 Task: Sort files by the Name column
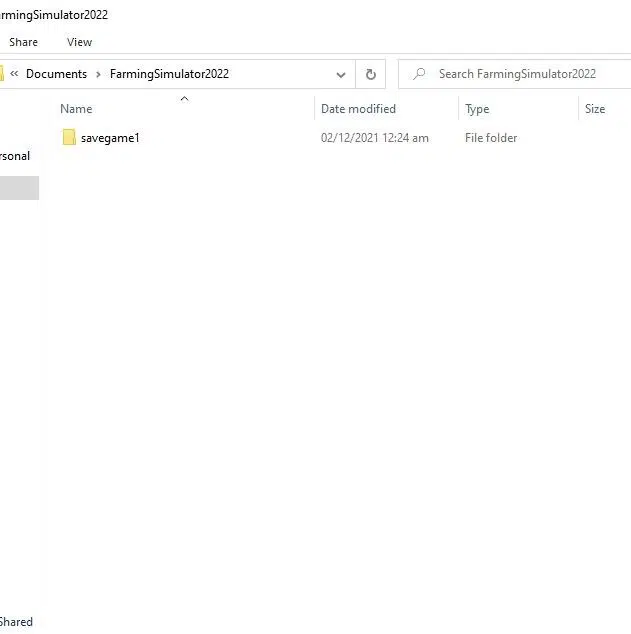tap(184, 109)
